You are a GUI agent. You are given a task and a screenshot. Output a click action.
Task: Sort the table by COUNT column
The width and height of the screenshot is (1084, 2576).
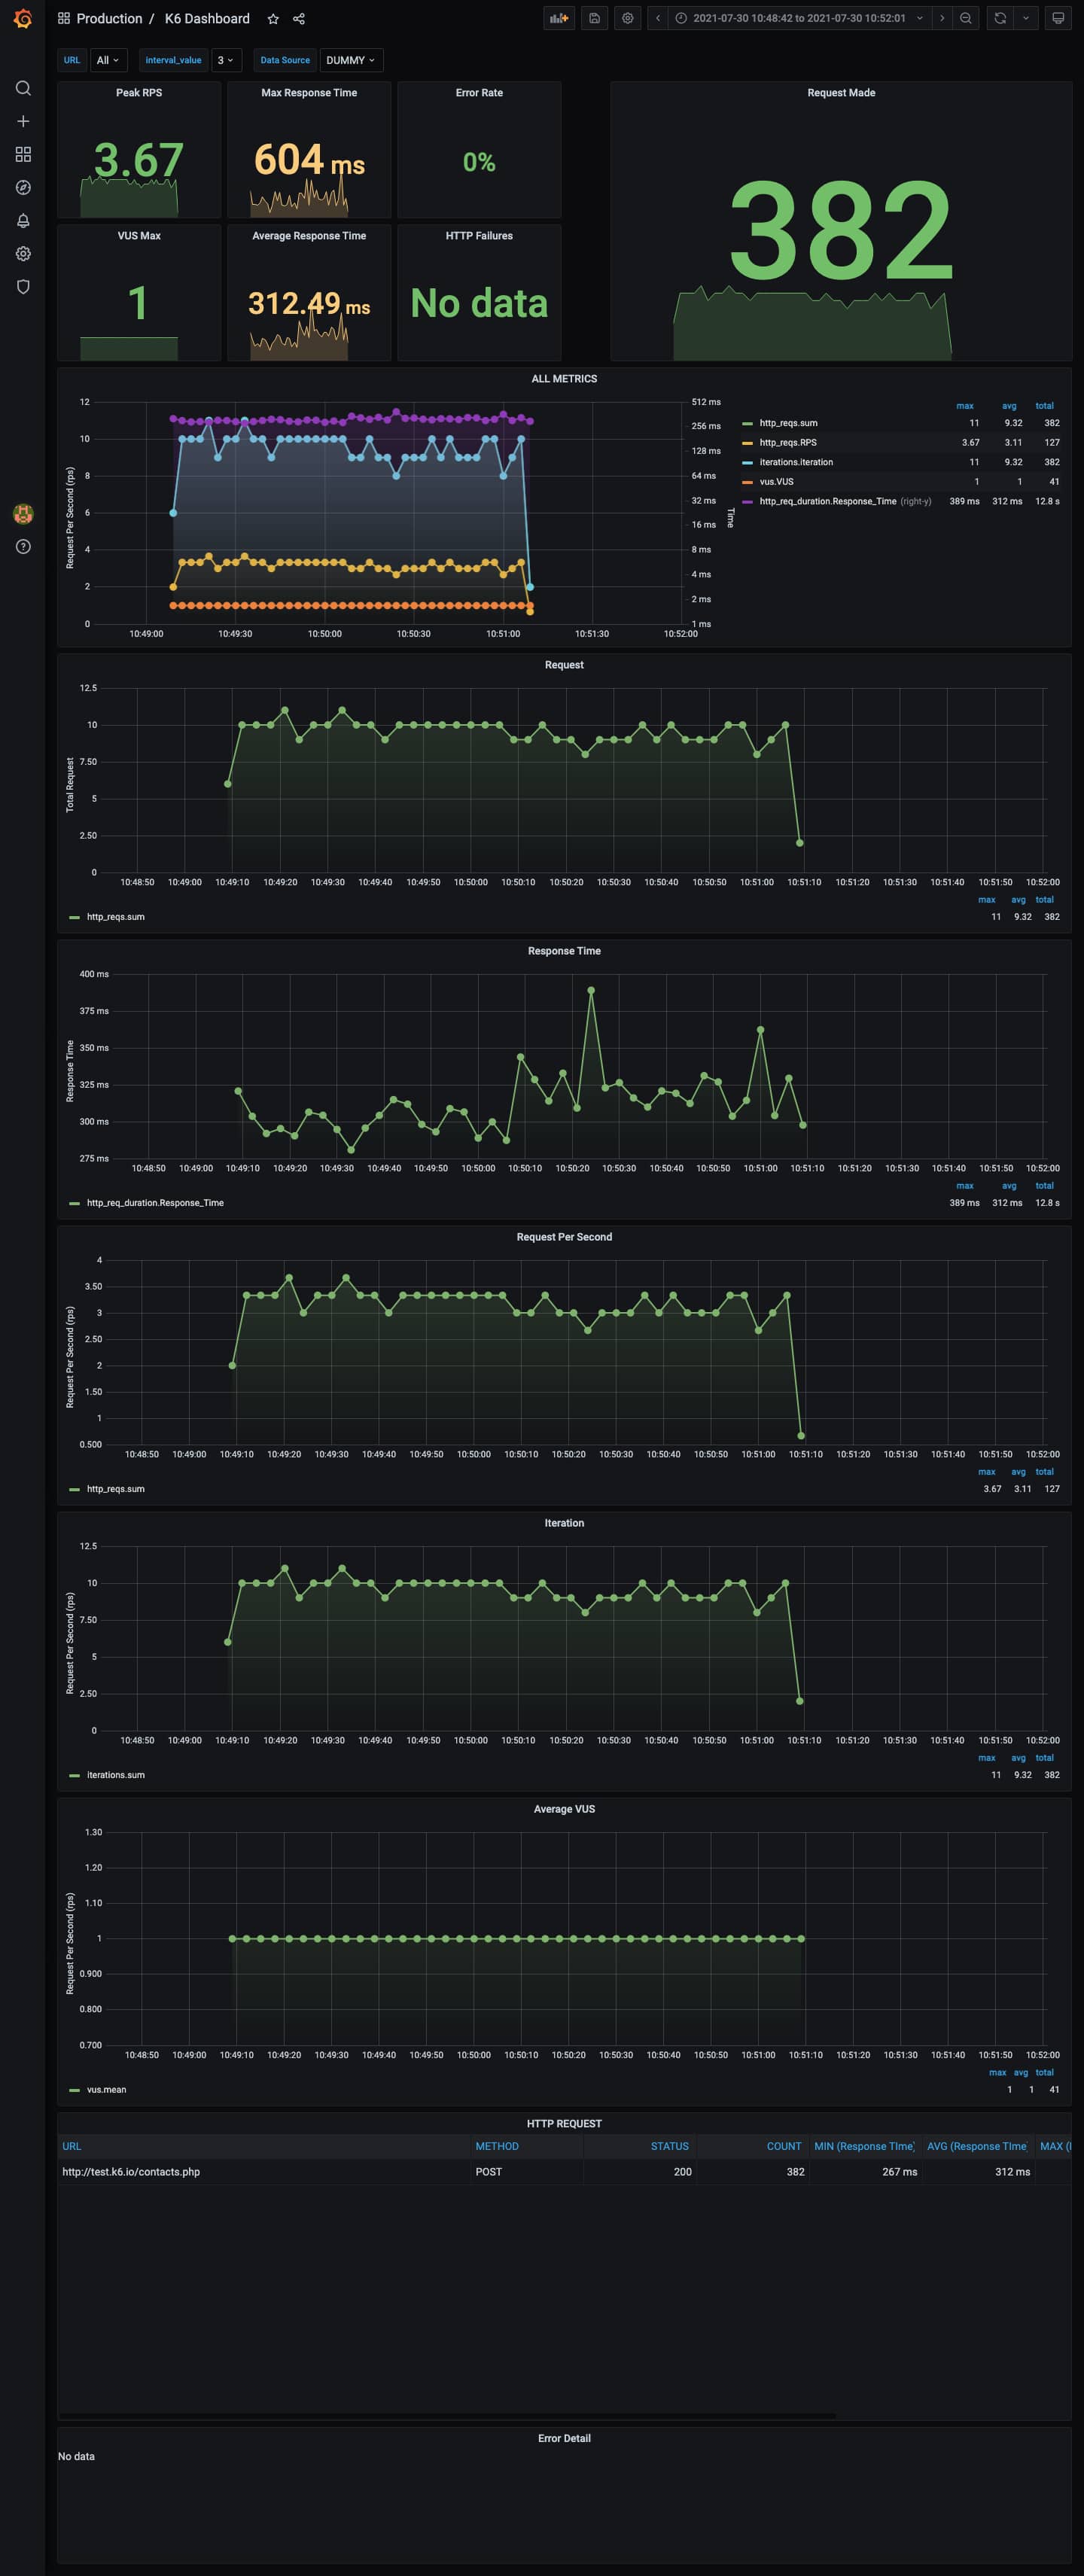(x=784, y=2146)
